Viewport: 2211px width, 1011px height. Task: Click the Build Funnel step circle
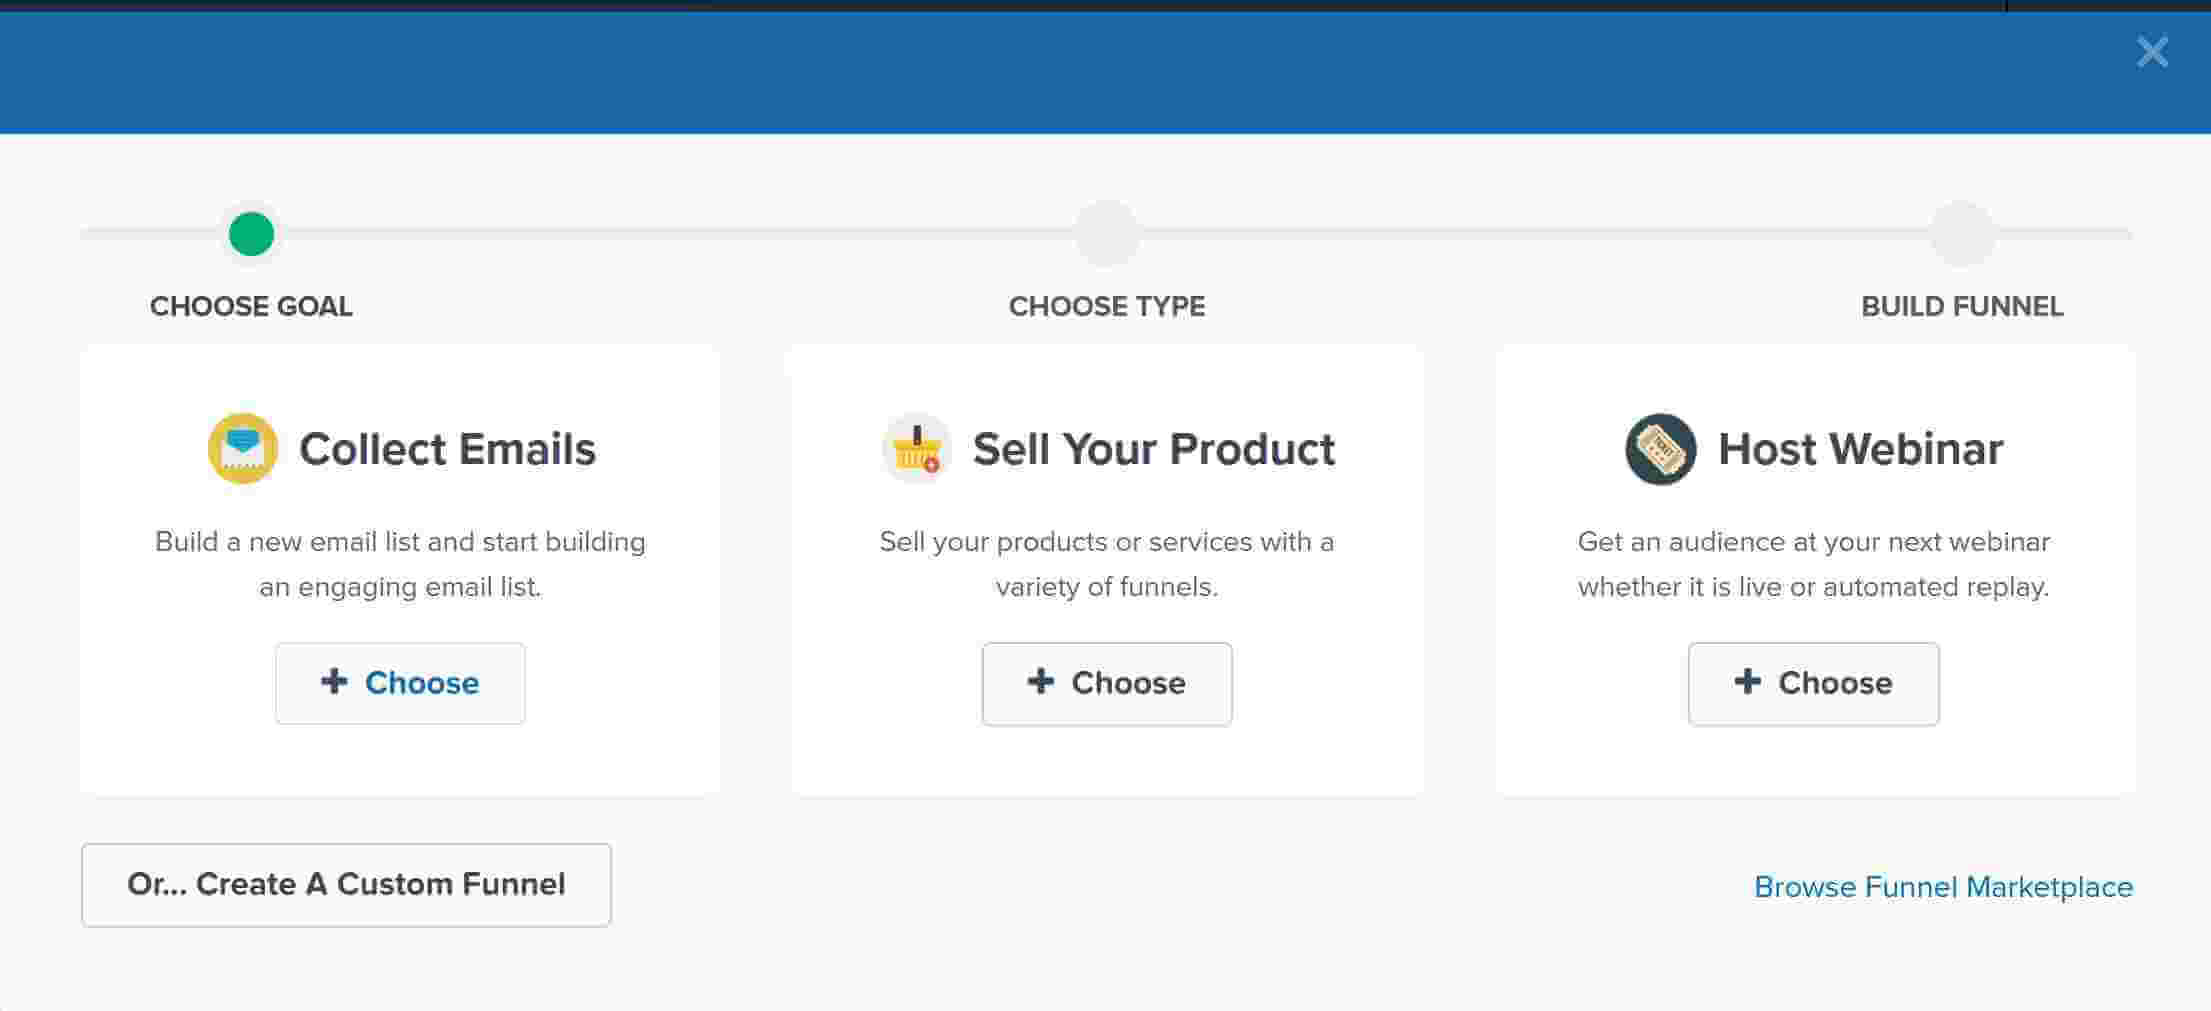click(x=1962, y=234)
